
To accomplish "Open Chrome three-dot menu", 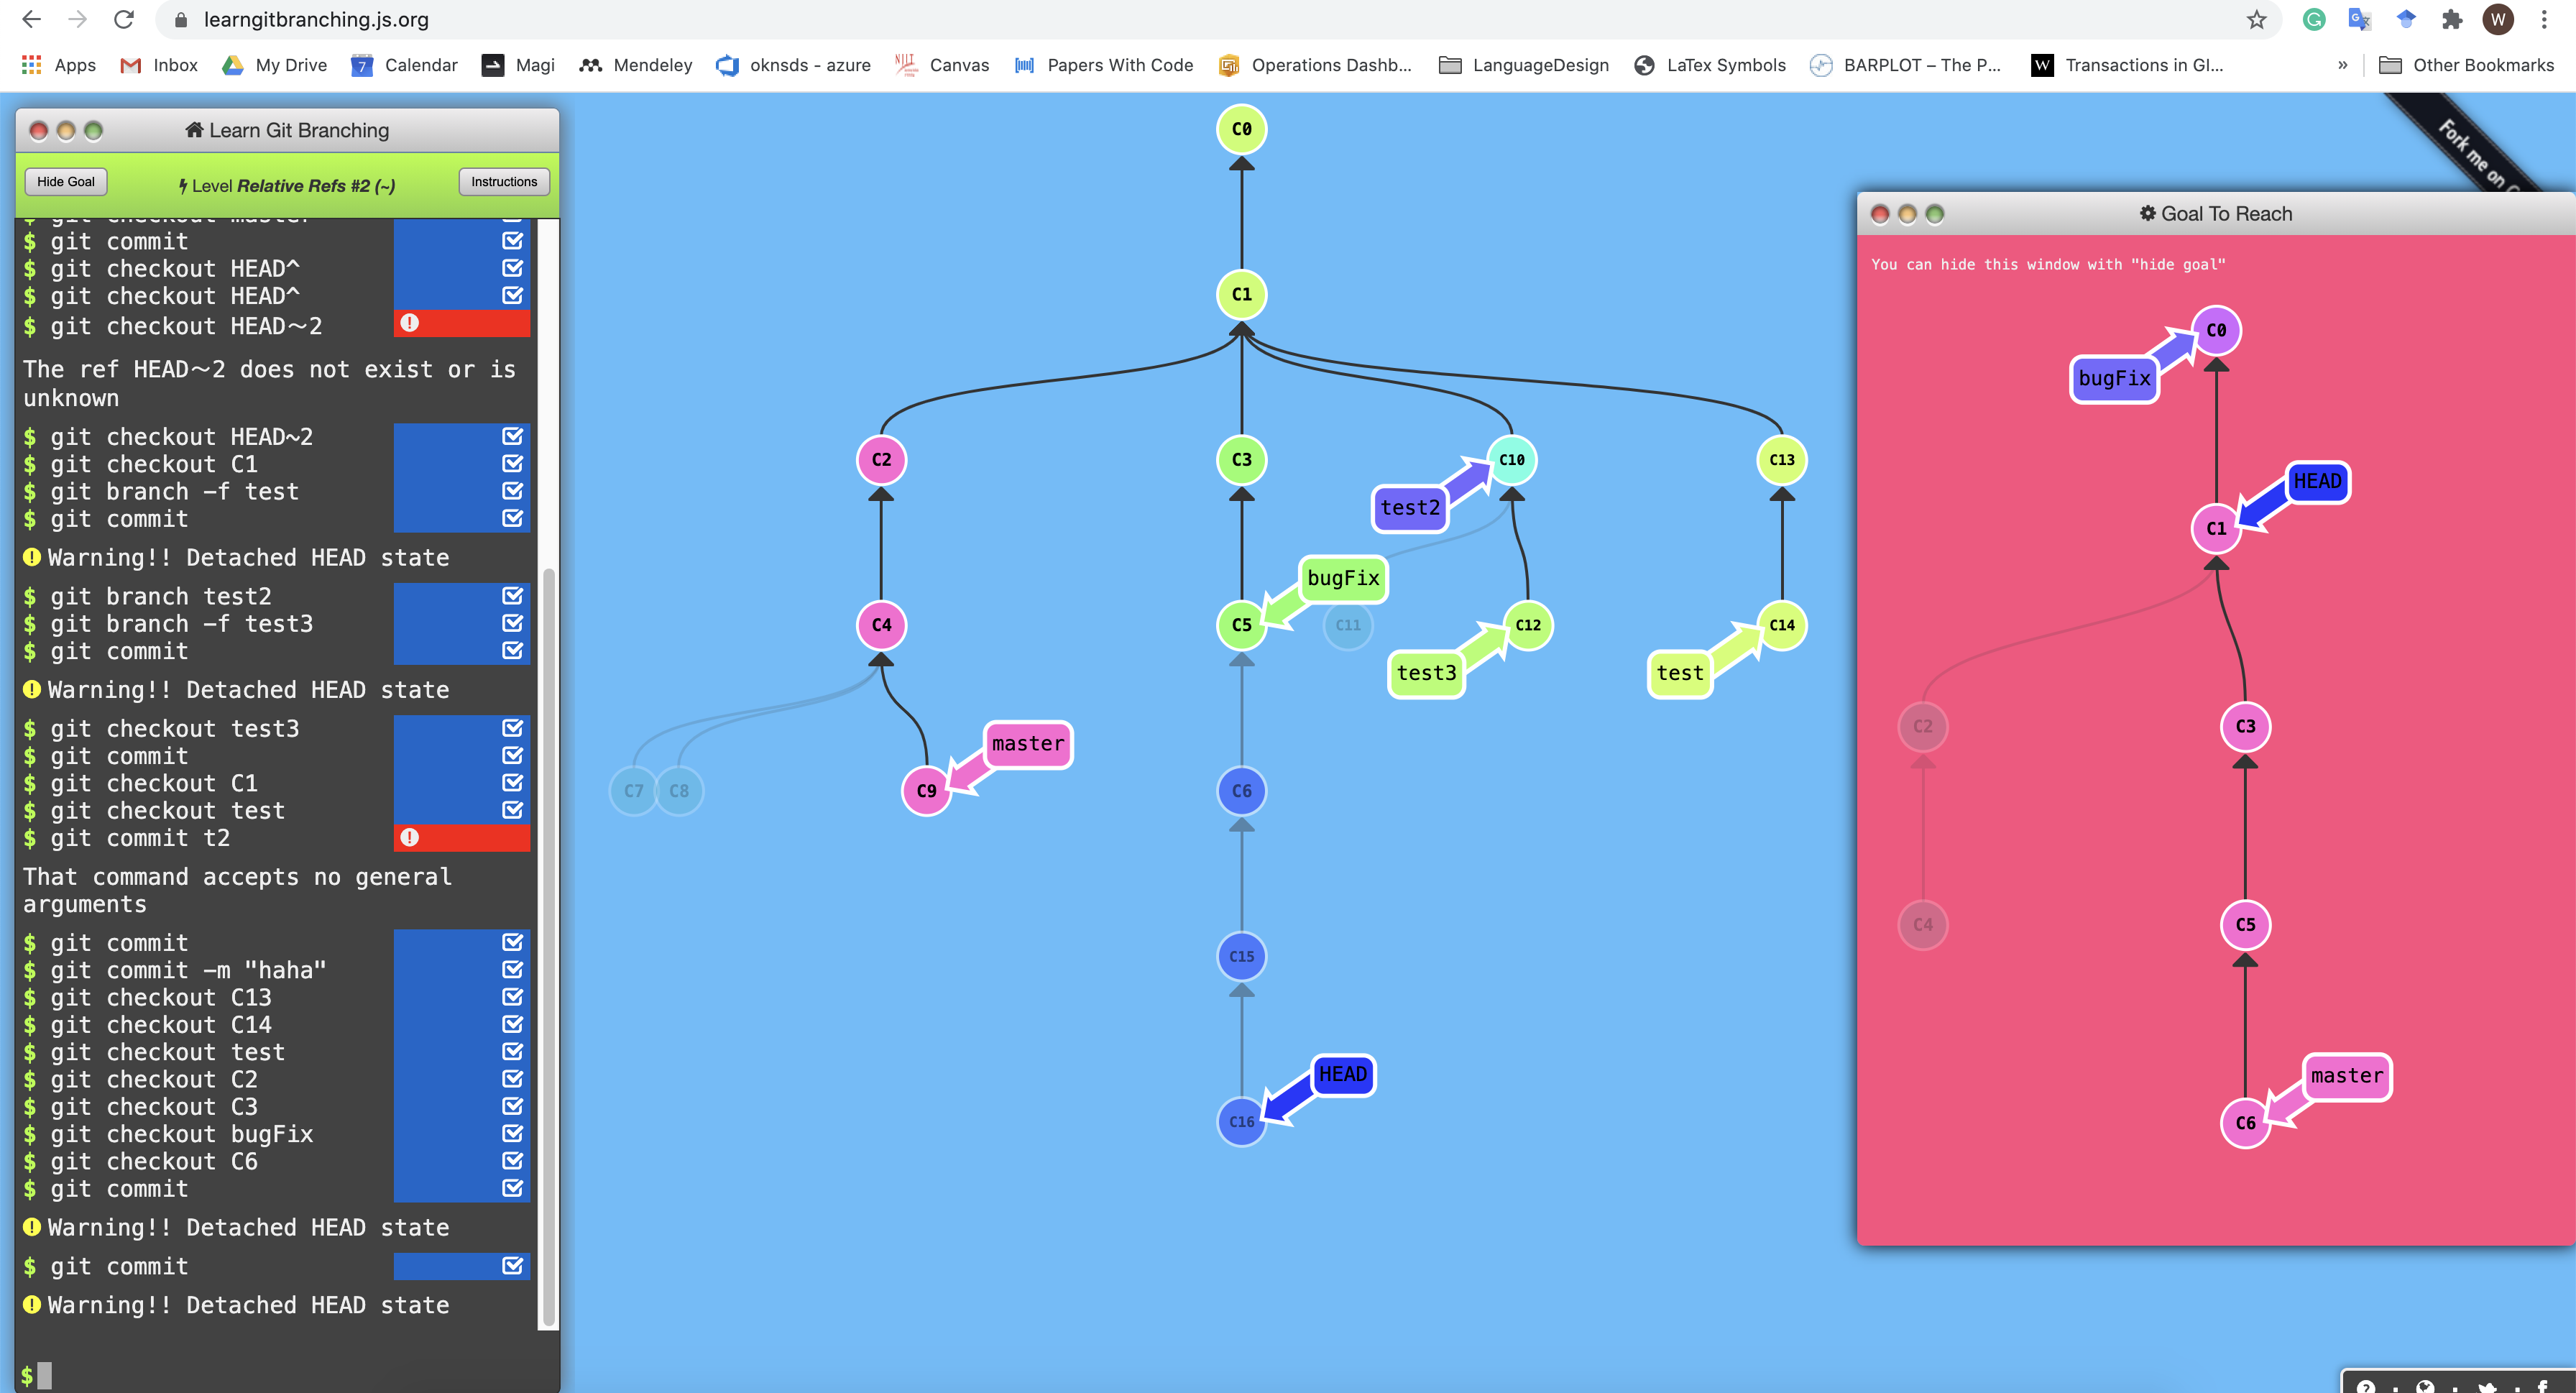I will [x=2544, y=19].
